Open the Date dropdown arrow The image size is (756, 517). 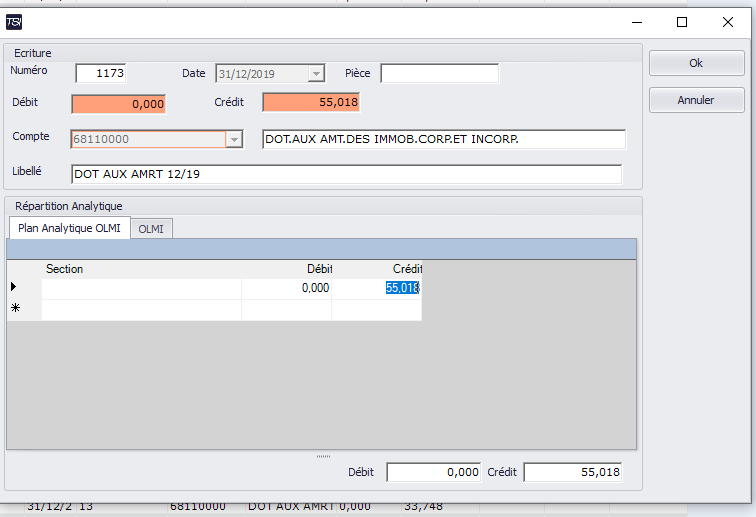coord(316,74)
